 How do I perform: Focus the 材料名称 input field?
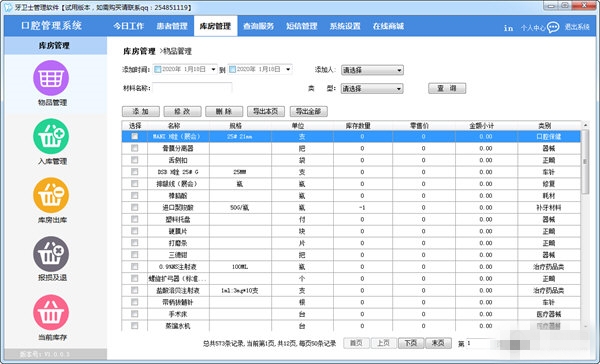point(192,88)
